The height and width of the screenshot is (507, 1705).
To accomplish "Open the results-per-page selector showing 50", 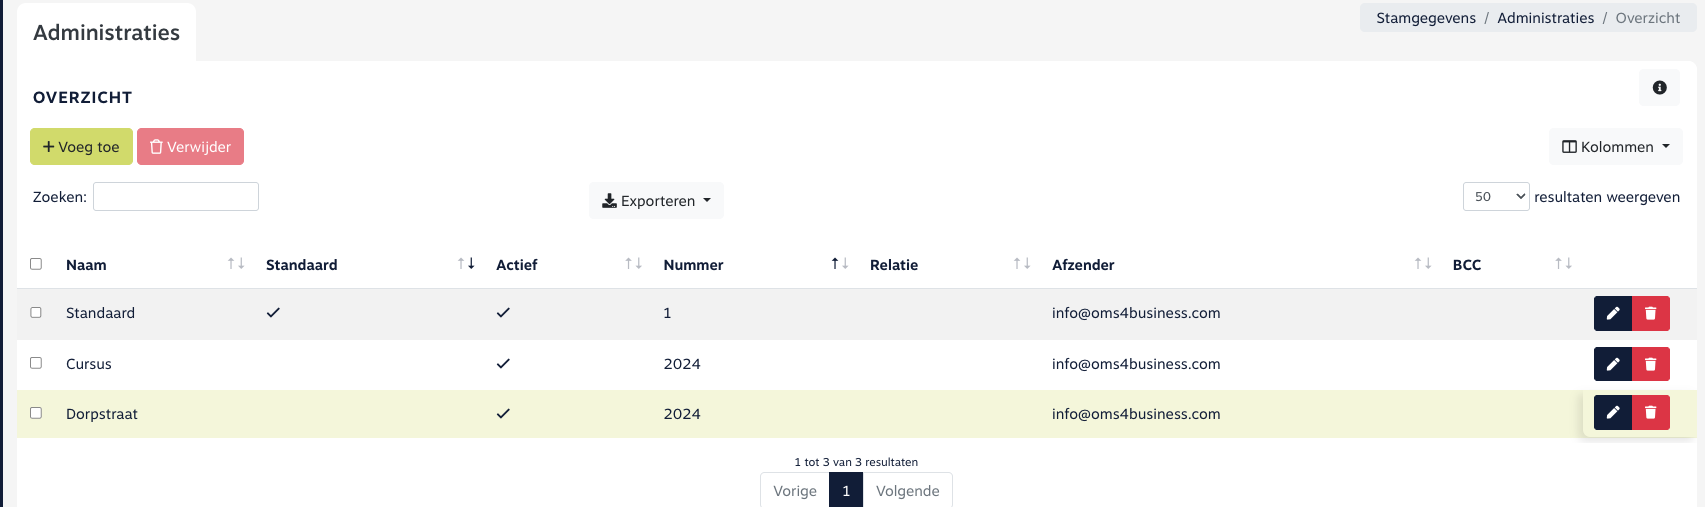I will [x=1495, y=197].
